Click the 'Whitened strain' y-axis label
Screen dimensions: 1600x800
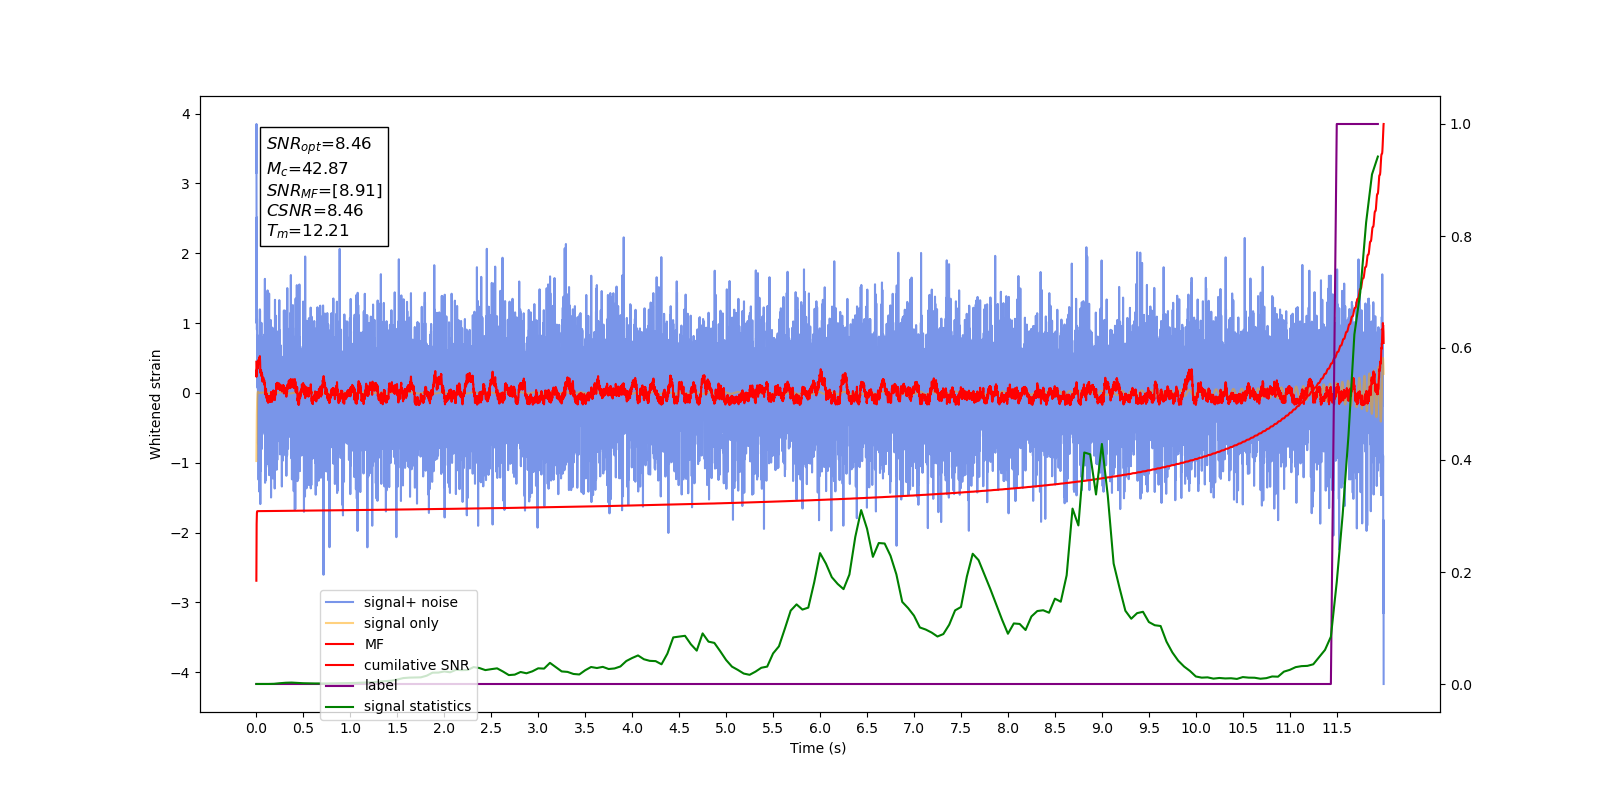[x=155, y=404]
